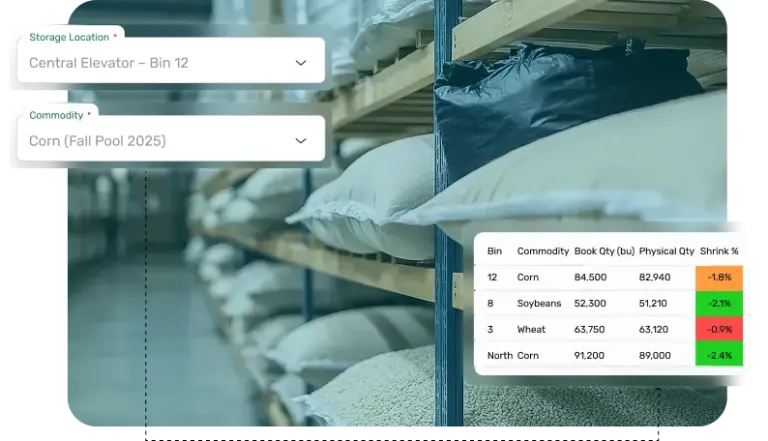Select the Storage Location field label
The width and height of the screenshot is (768, 441).
68,37
